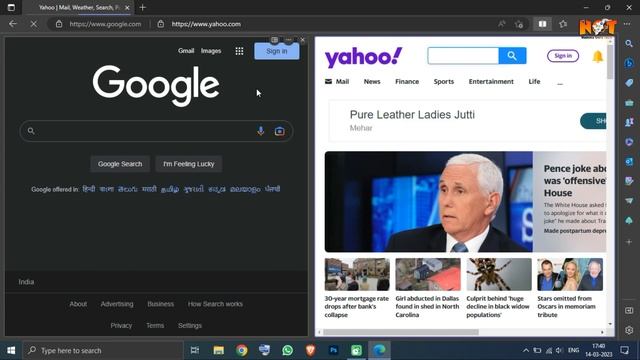Viewport: 640px width, 360px height.
Task: Open Google Settings footer menu
Action: click(x=190, y=326)
